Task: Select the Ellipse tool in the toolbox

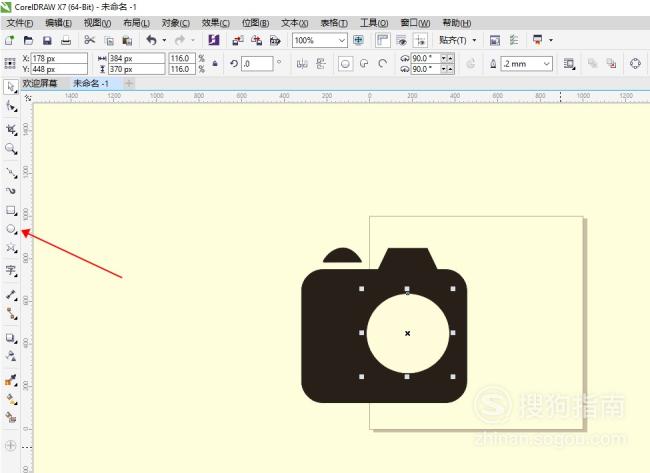Action: coord(11,229)
